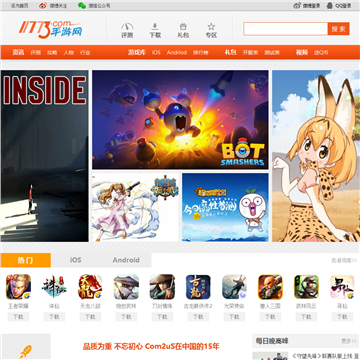Switch to the iOS games tab
This screenshot has width=360, height=360.
pyautogui.click(x=76, y=260)
